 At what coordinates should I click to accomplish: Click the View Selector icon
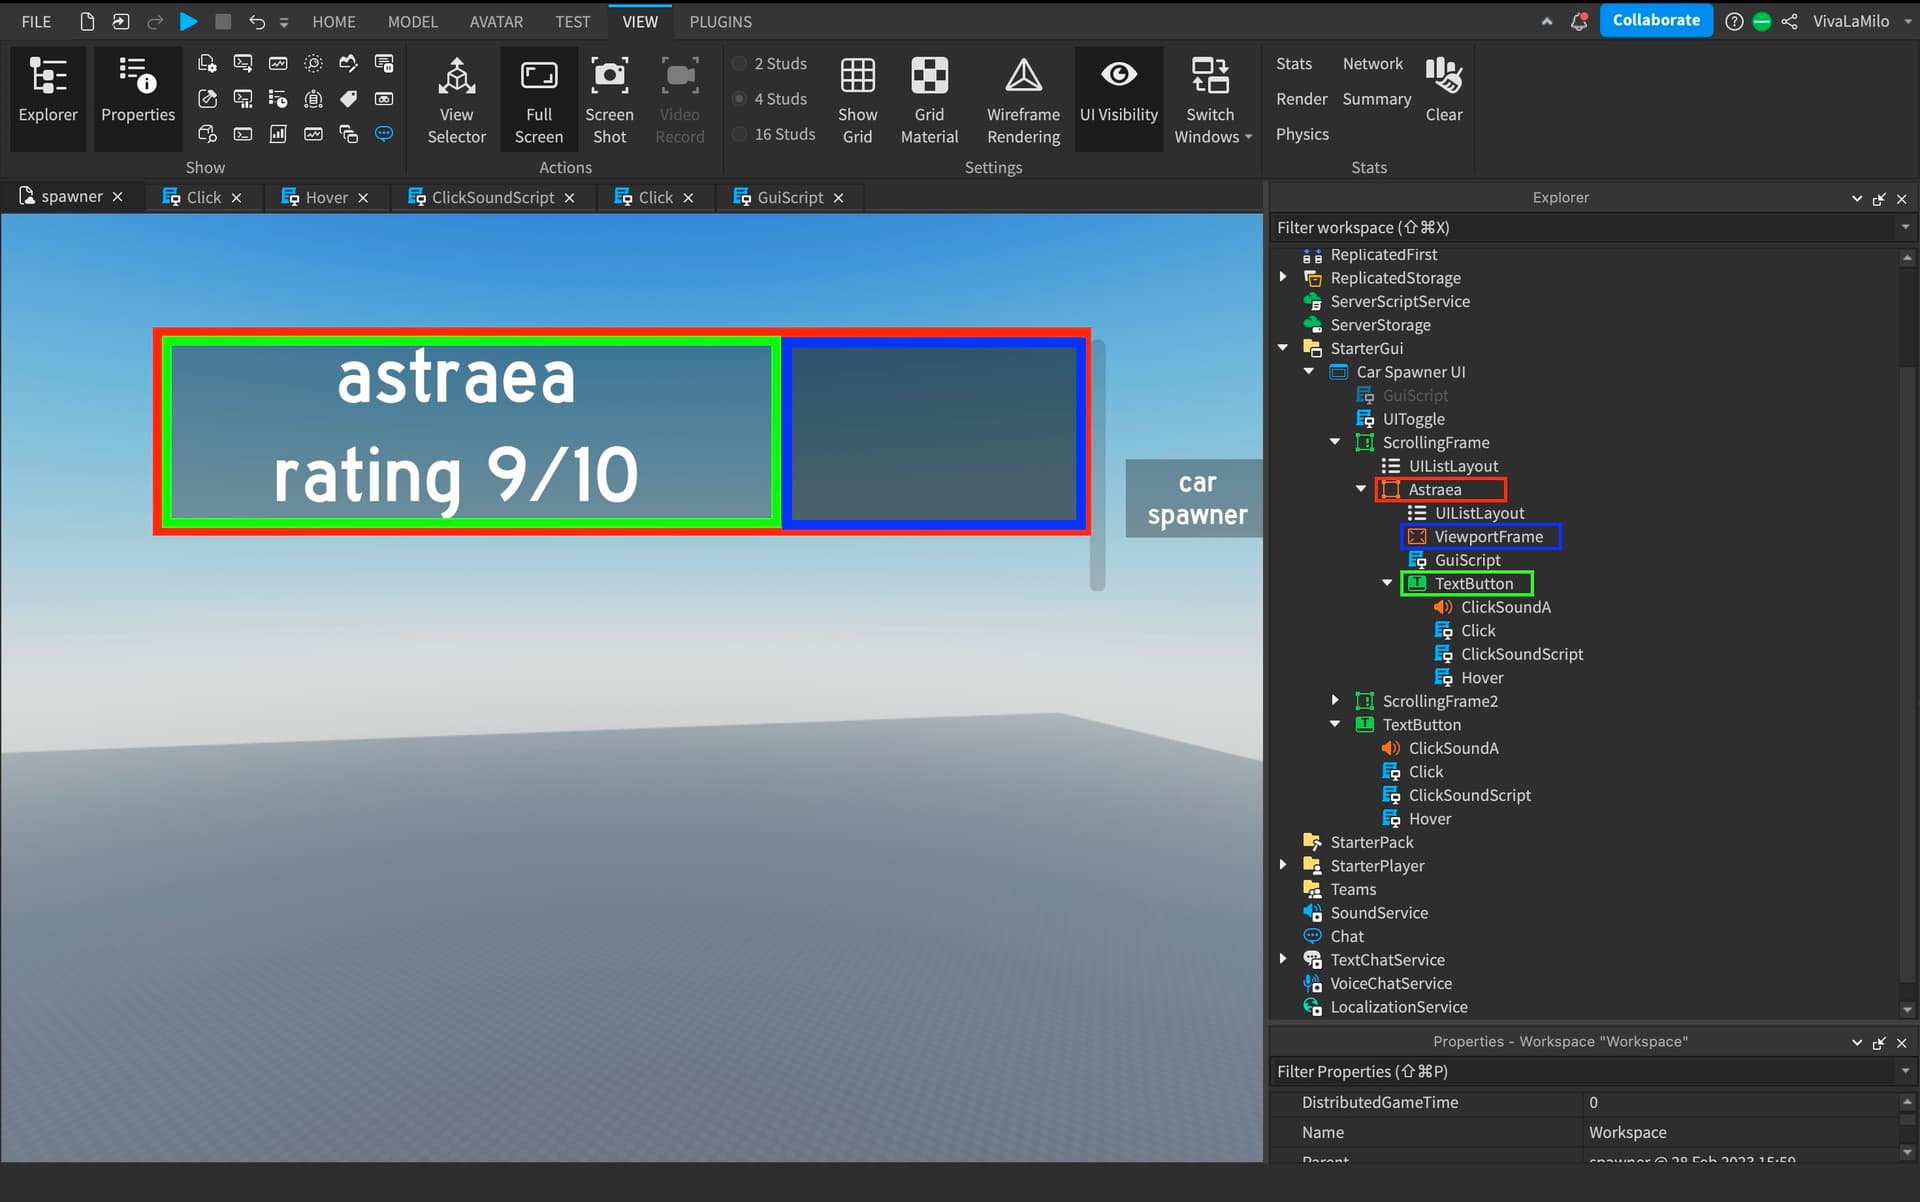[456, 98]
